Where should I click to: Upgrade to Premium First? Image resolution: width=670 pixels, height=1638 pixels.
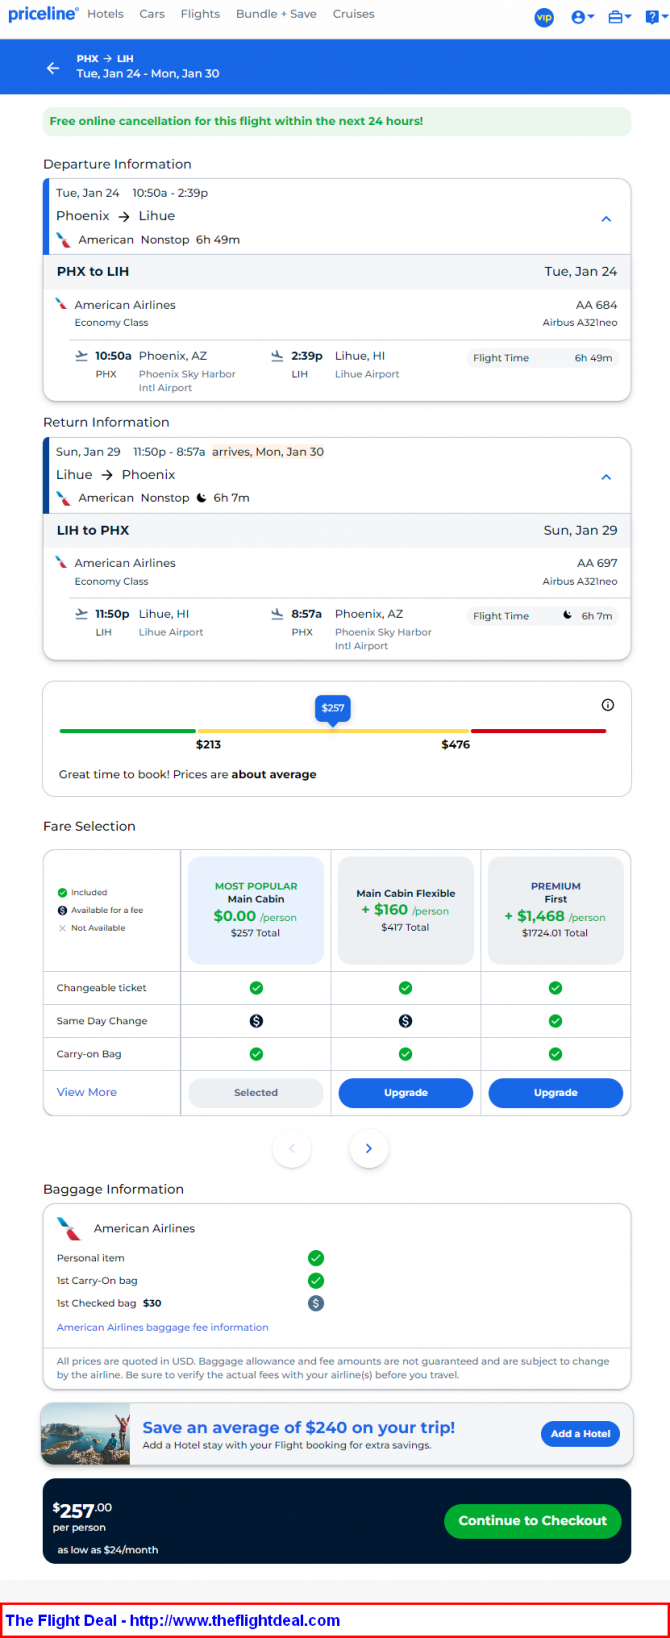point(555,1093)
